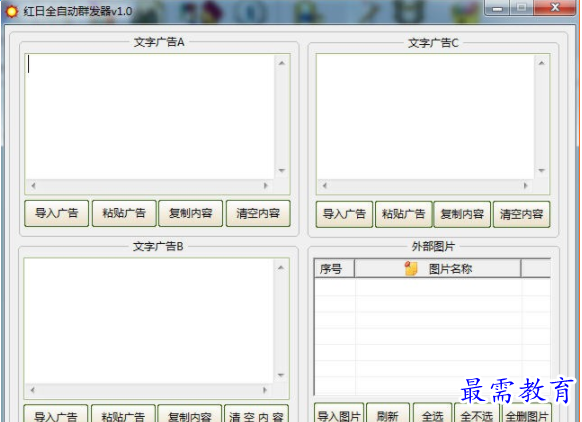Click 复制内容 button under 文字广告B
The height and width of the screenshot is (422, 582).
pyautogui.click(x=190, y=413)
